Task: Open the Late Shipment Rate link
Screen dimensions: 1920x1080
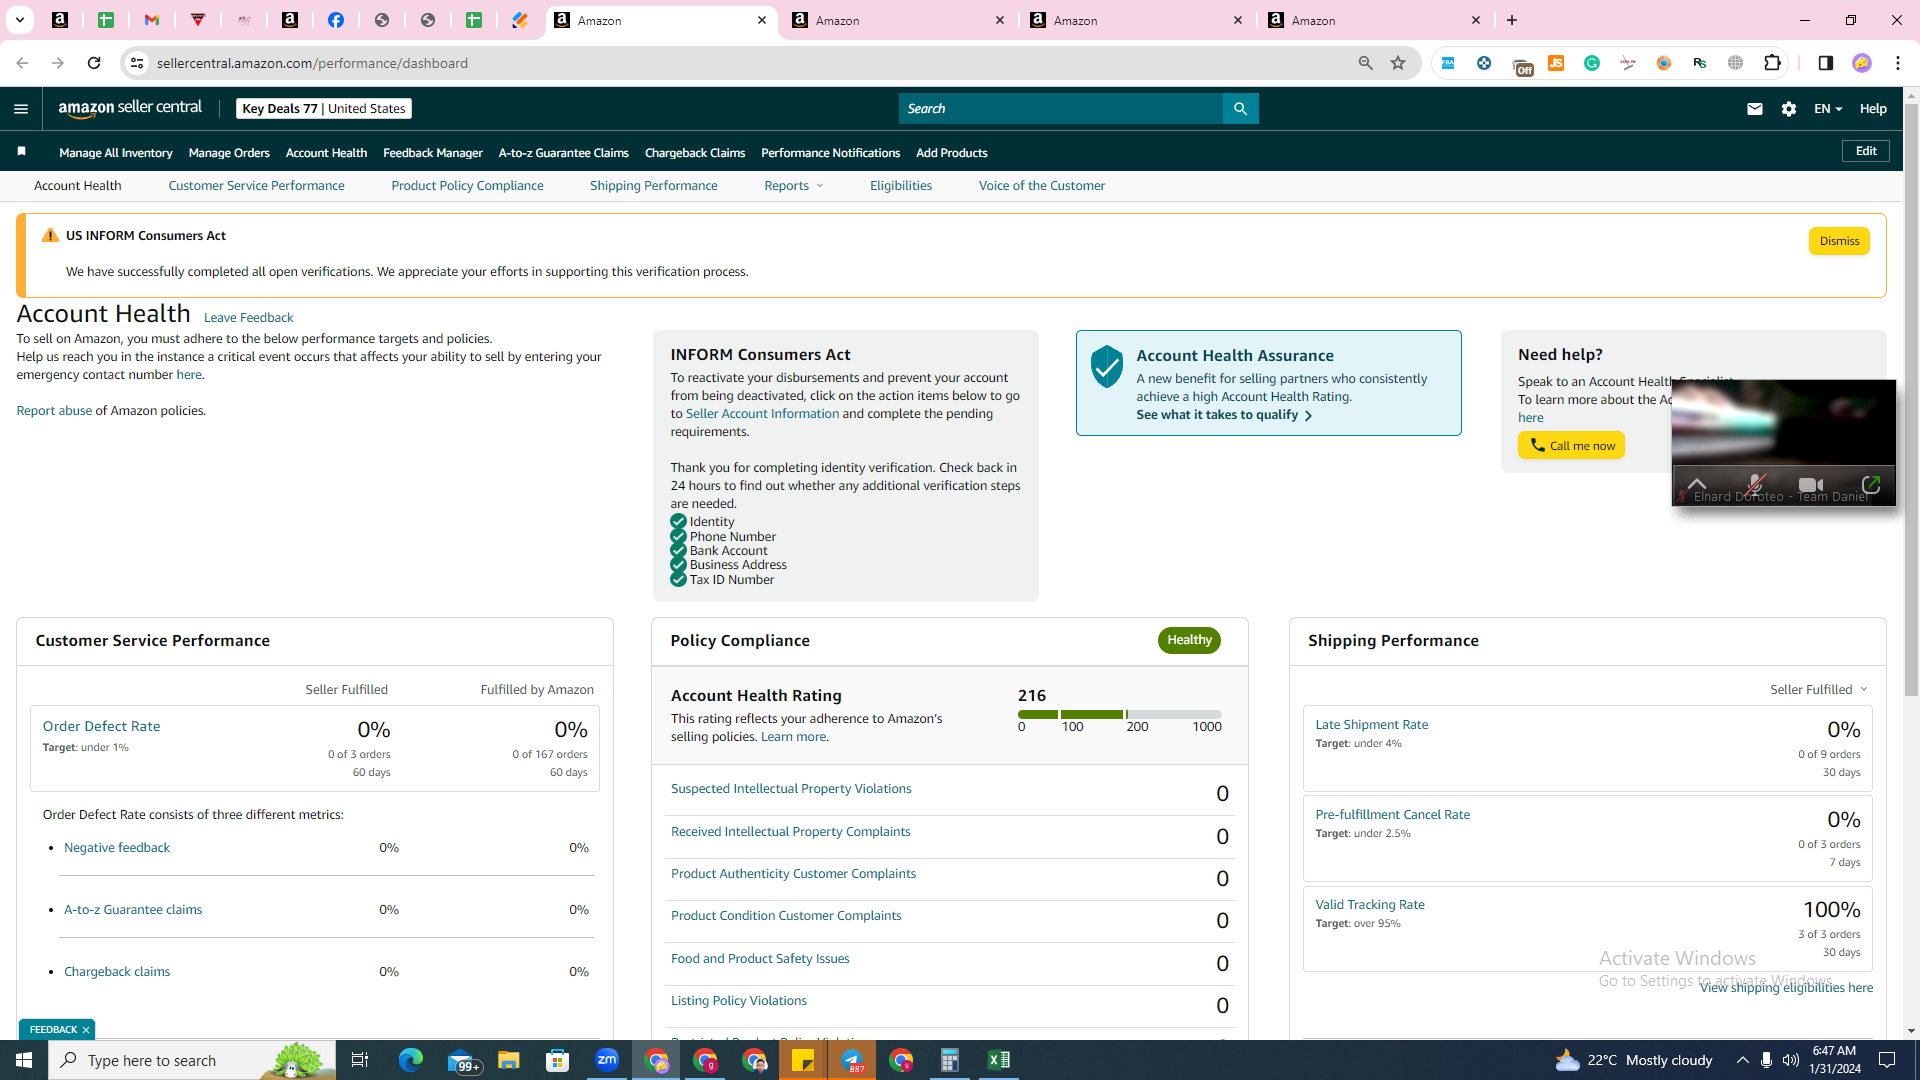Action: (x=1371, y=725)
